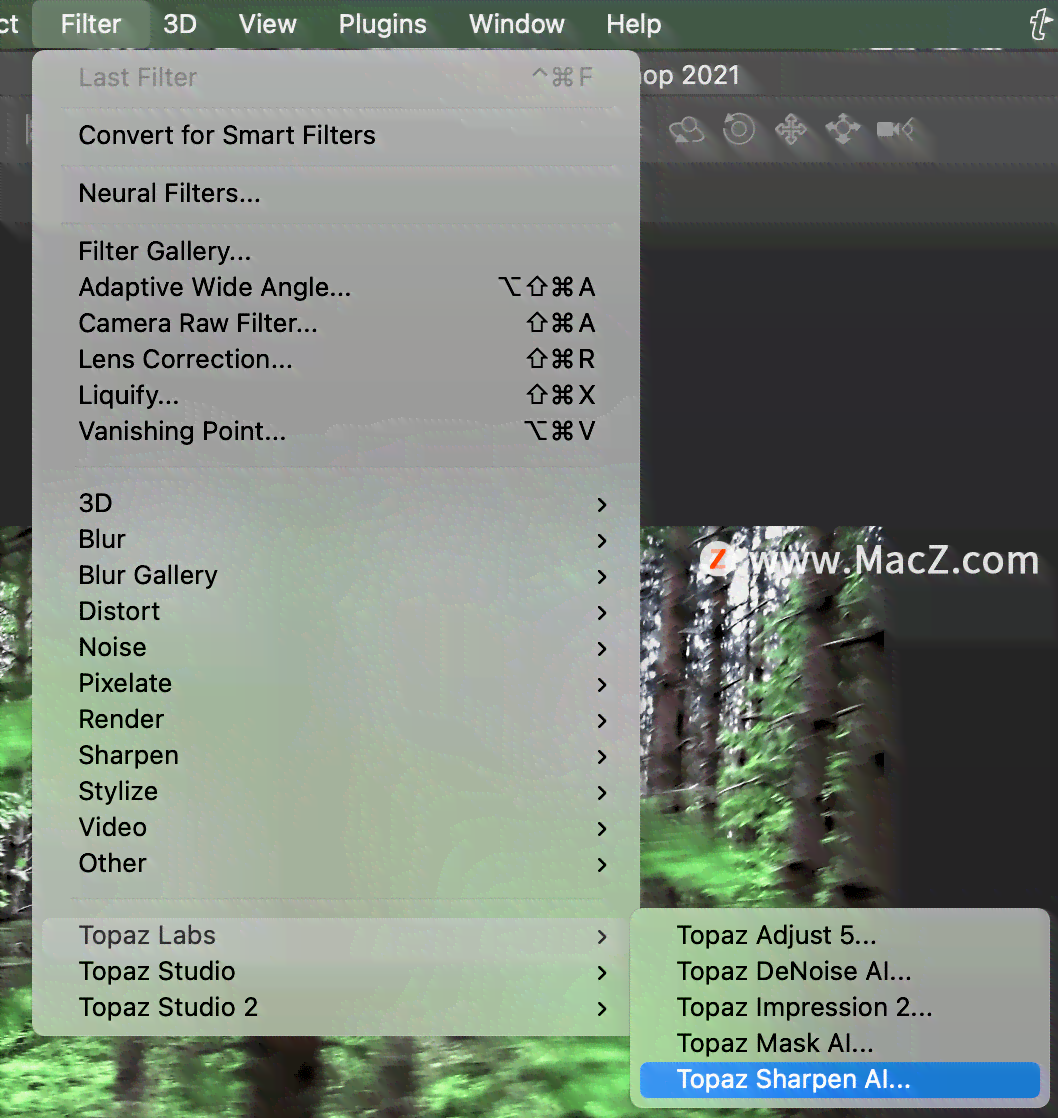1058x1118 pixels.
Task: Expand the Noise submenu
Action: [x=335, y=647]
